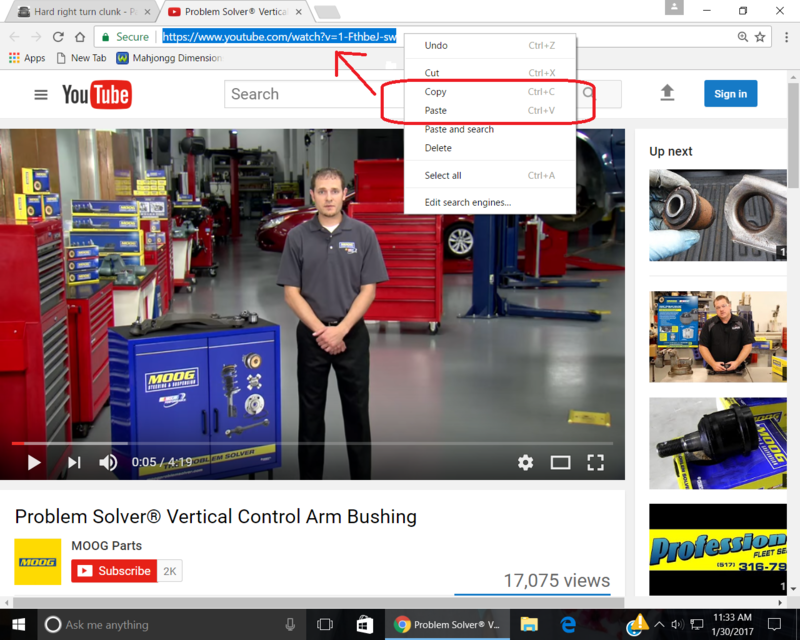Click the browser forward arrow
The width and height of the screenshot is (800, 640).
(x=36, y=37)
